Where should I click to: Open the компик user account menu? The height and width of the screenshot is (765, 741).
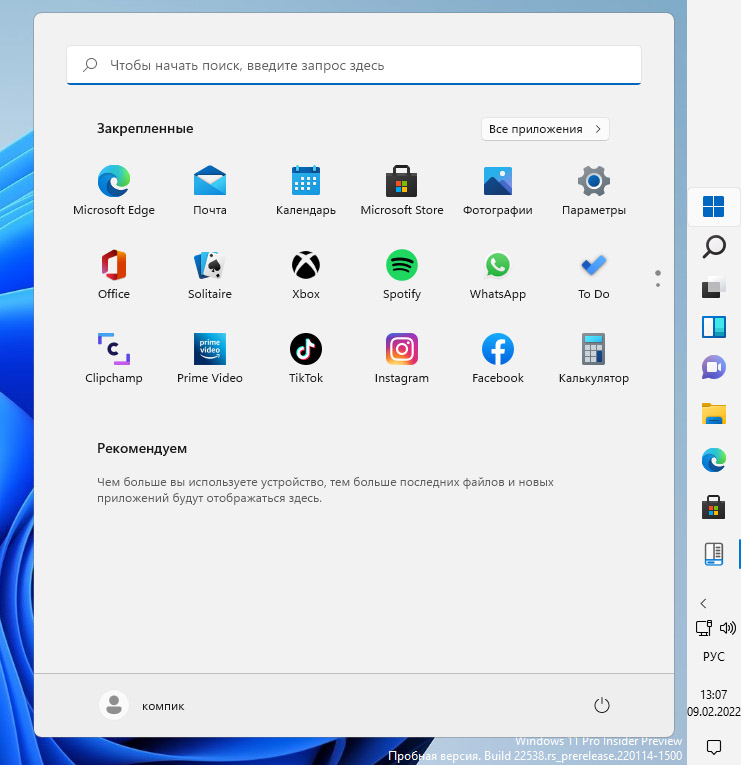142,705
